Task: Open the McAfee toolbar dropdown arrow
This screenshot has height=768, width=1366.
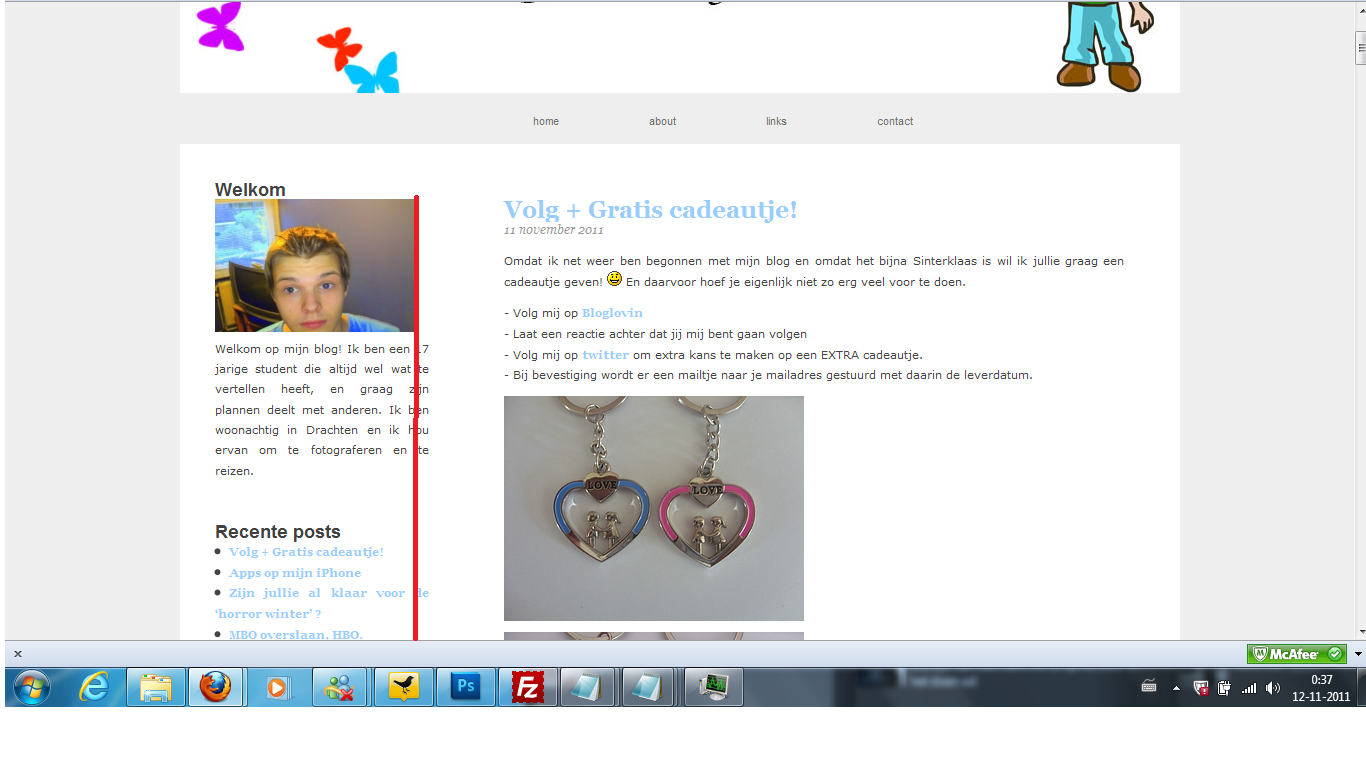Action: pos(1357,654)
